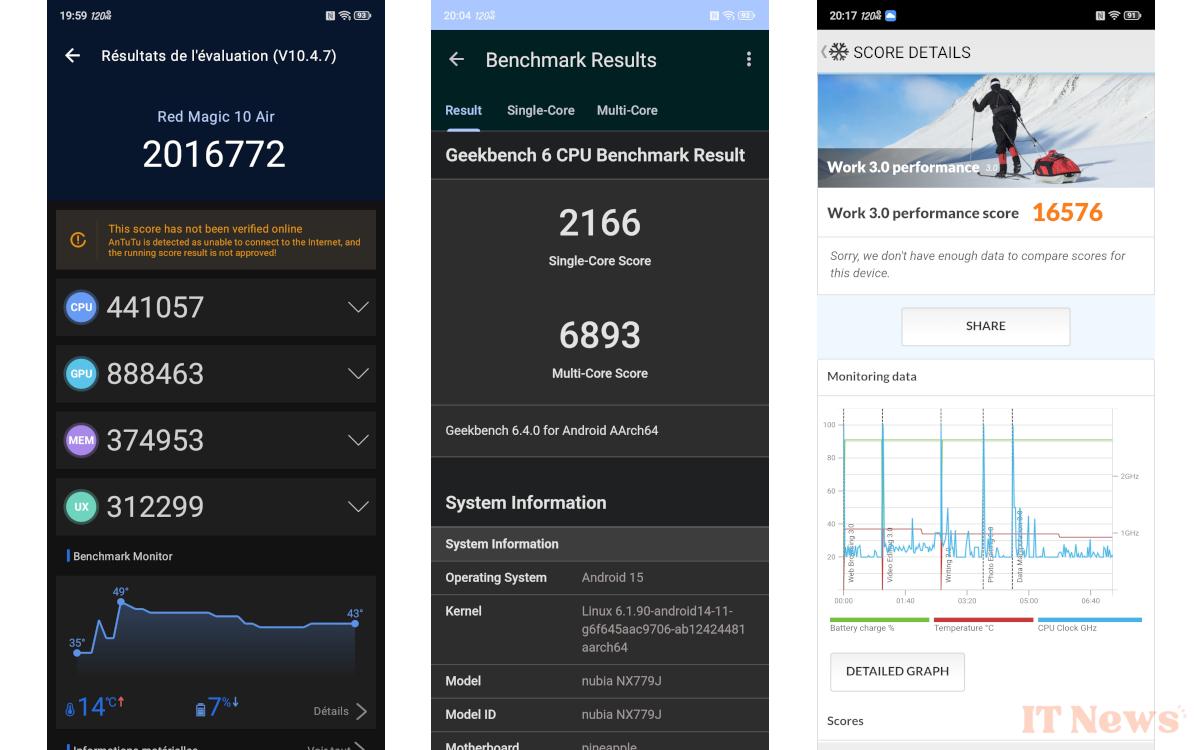Viewport: 1200px width, 750px height.
Task: Click the 49° peak point on temperature graph
Action: (120, 602)
